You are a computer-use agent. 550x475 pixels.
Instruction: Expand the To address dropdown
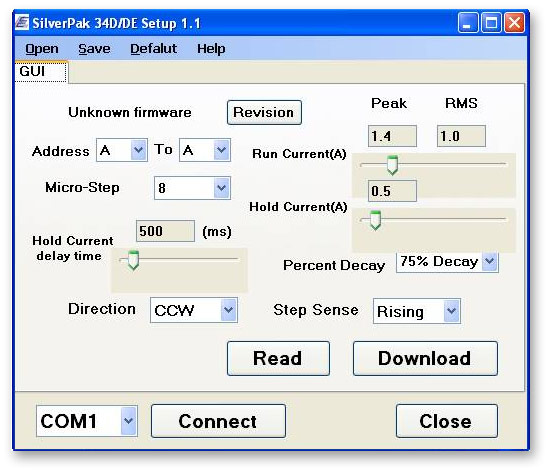[x=205, y=150]
